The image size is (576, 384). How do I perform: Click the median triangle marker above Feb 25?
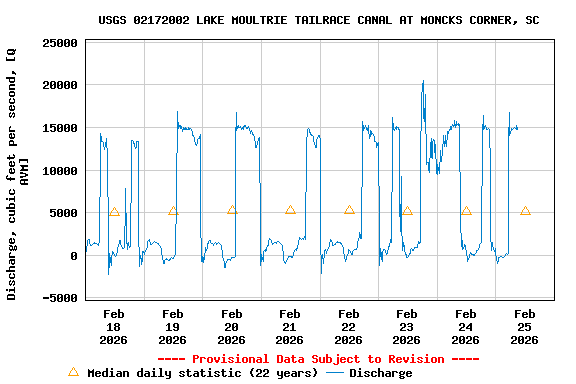click(x=525, y=211)
